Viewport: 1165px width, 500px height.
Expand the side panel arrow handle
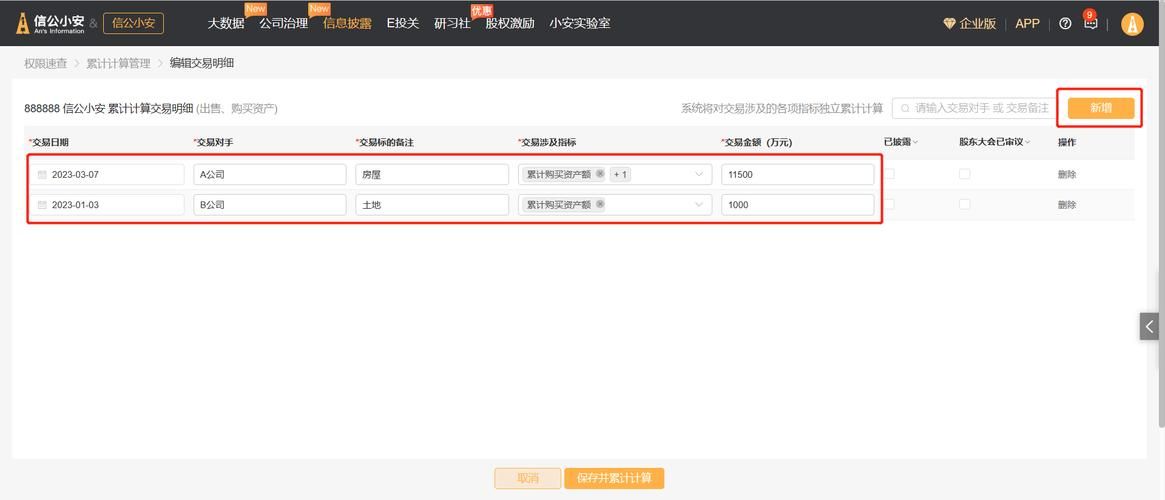pyautogui.click(x=1149, y=326)
